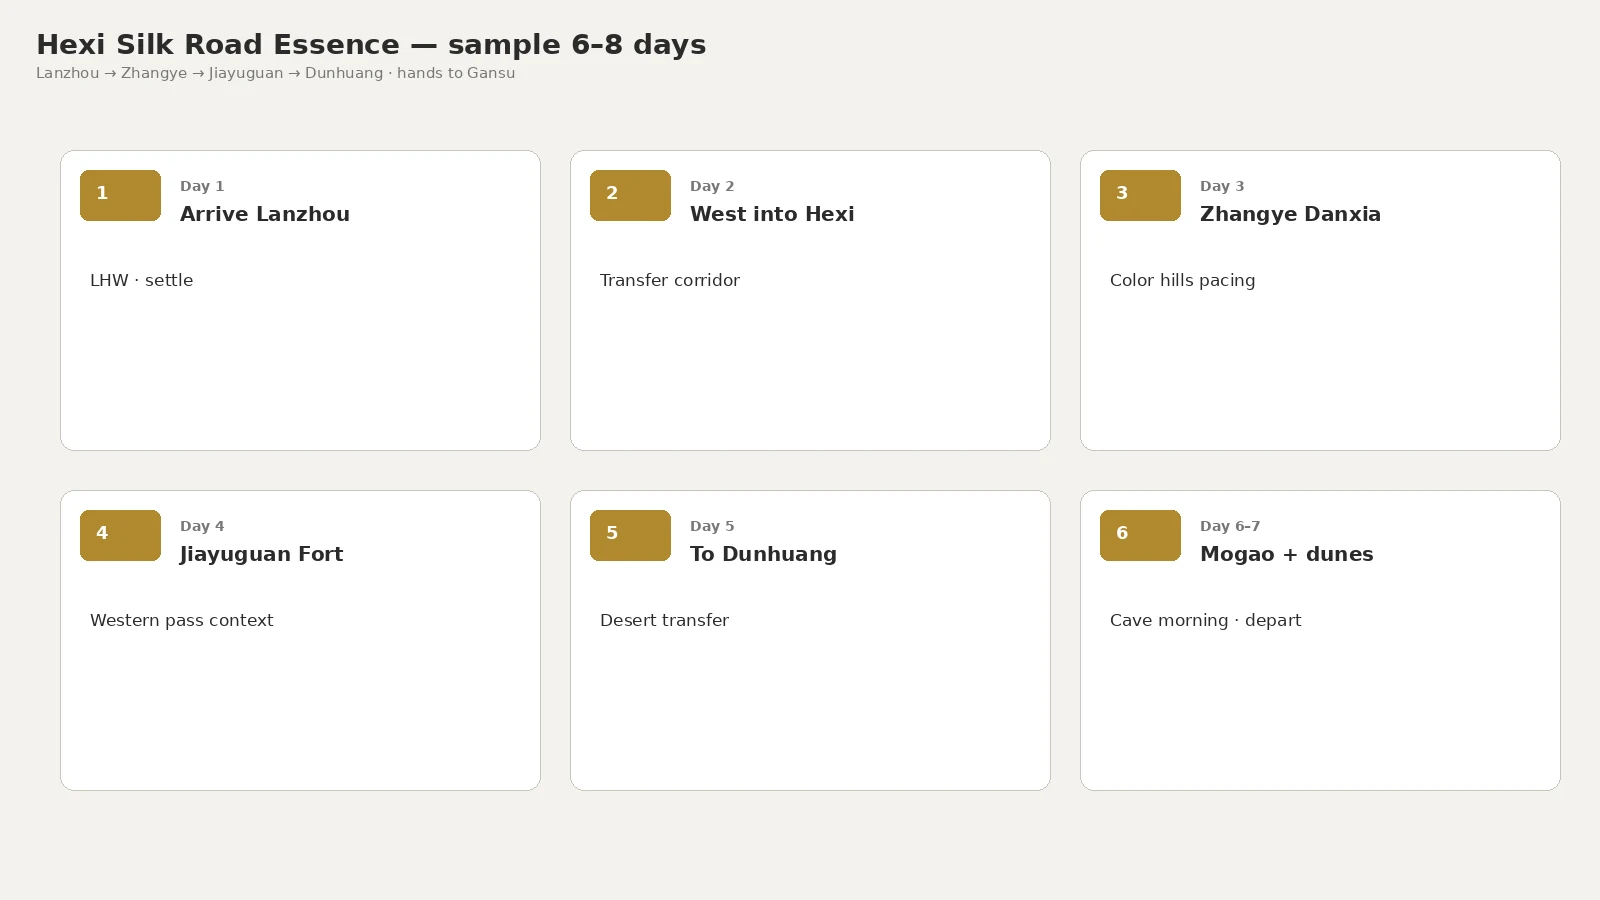Click the 'Day 5' label

click(x=712, y=526)
